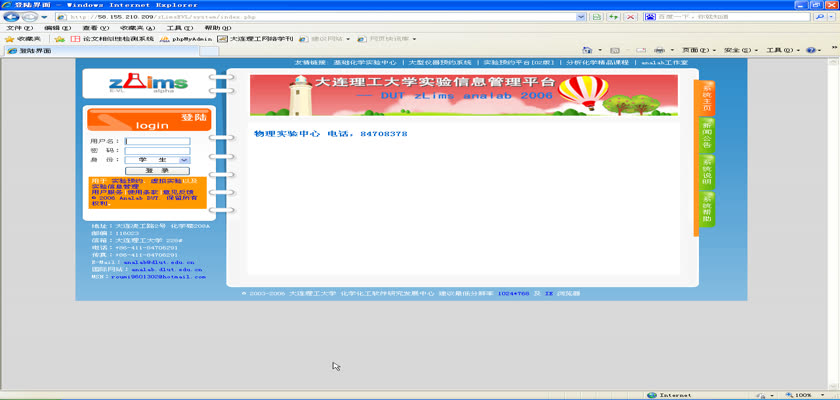Open the 工具(T) menu in menu bar
The image size is (840, 400).
pyautogui.click(x=180, y=28)
